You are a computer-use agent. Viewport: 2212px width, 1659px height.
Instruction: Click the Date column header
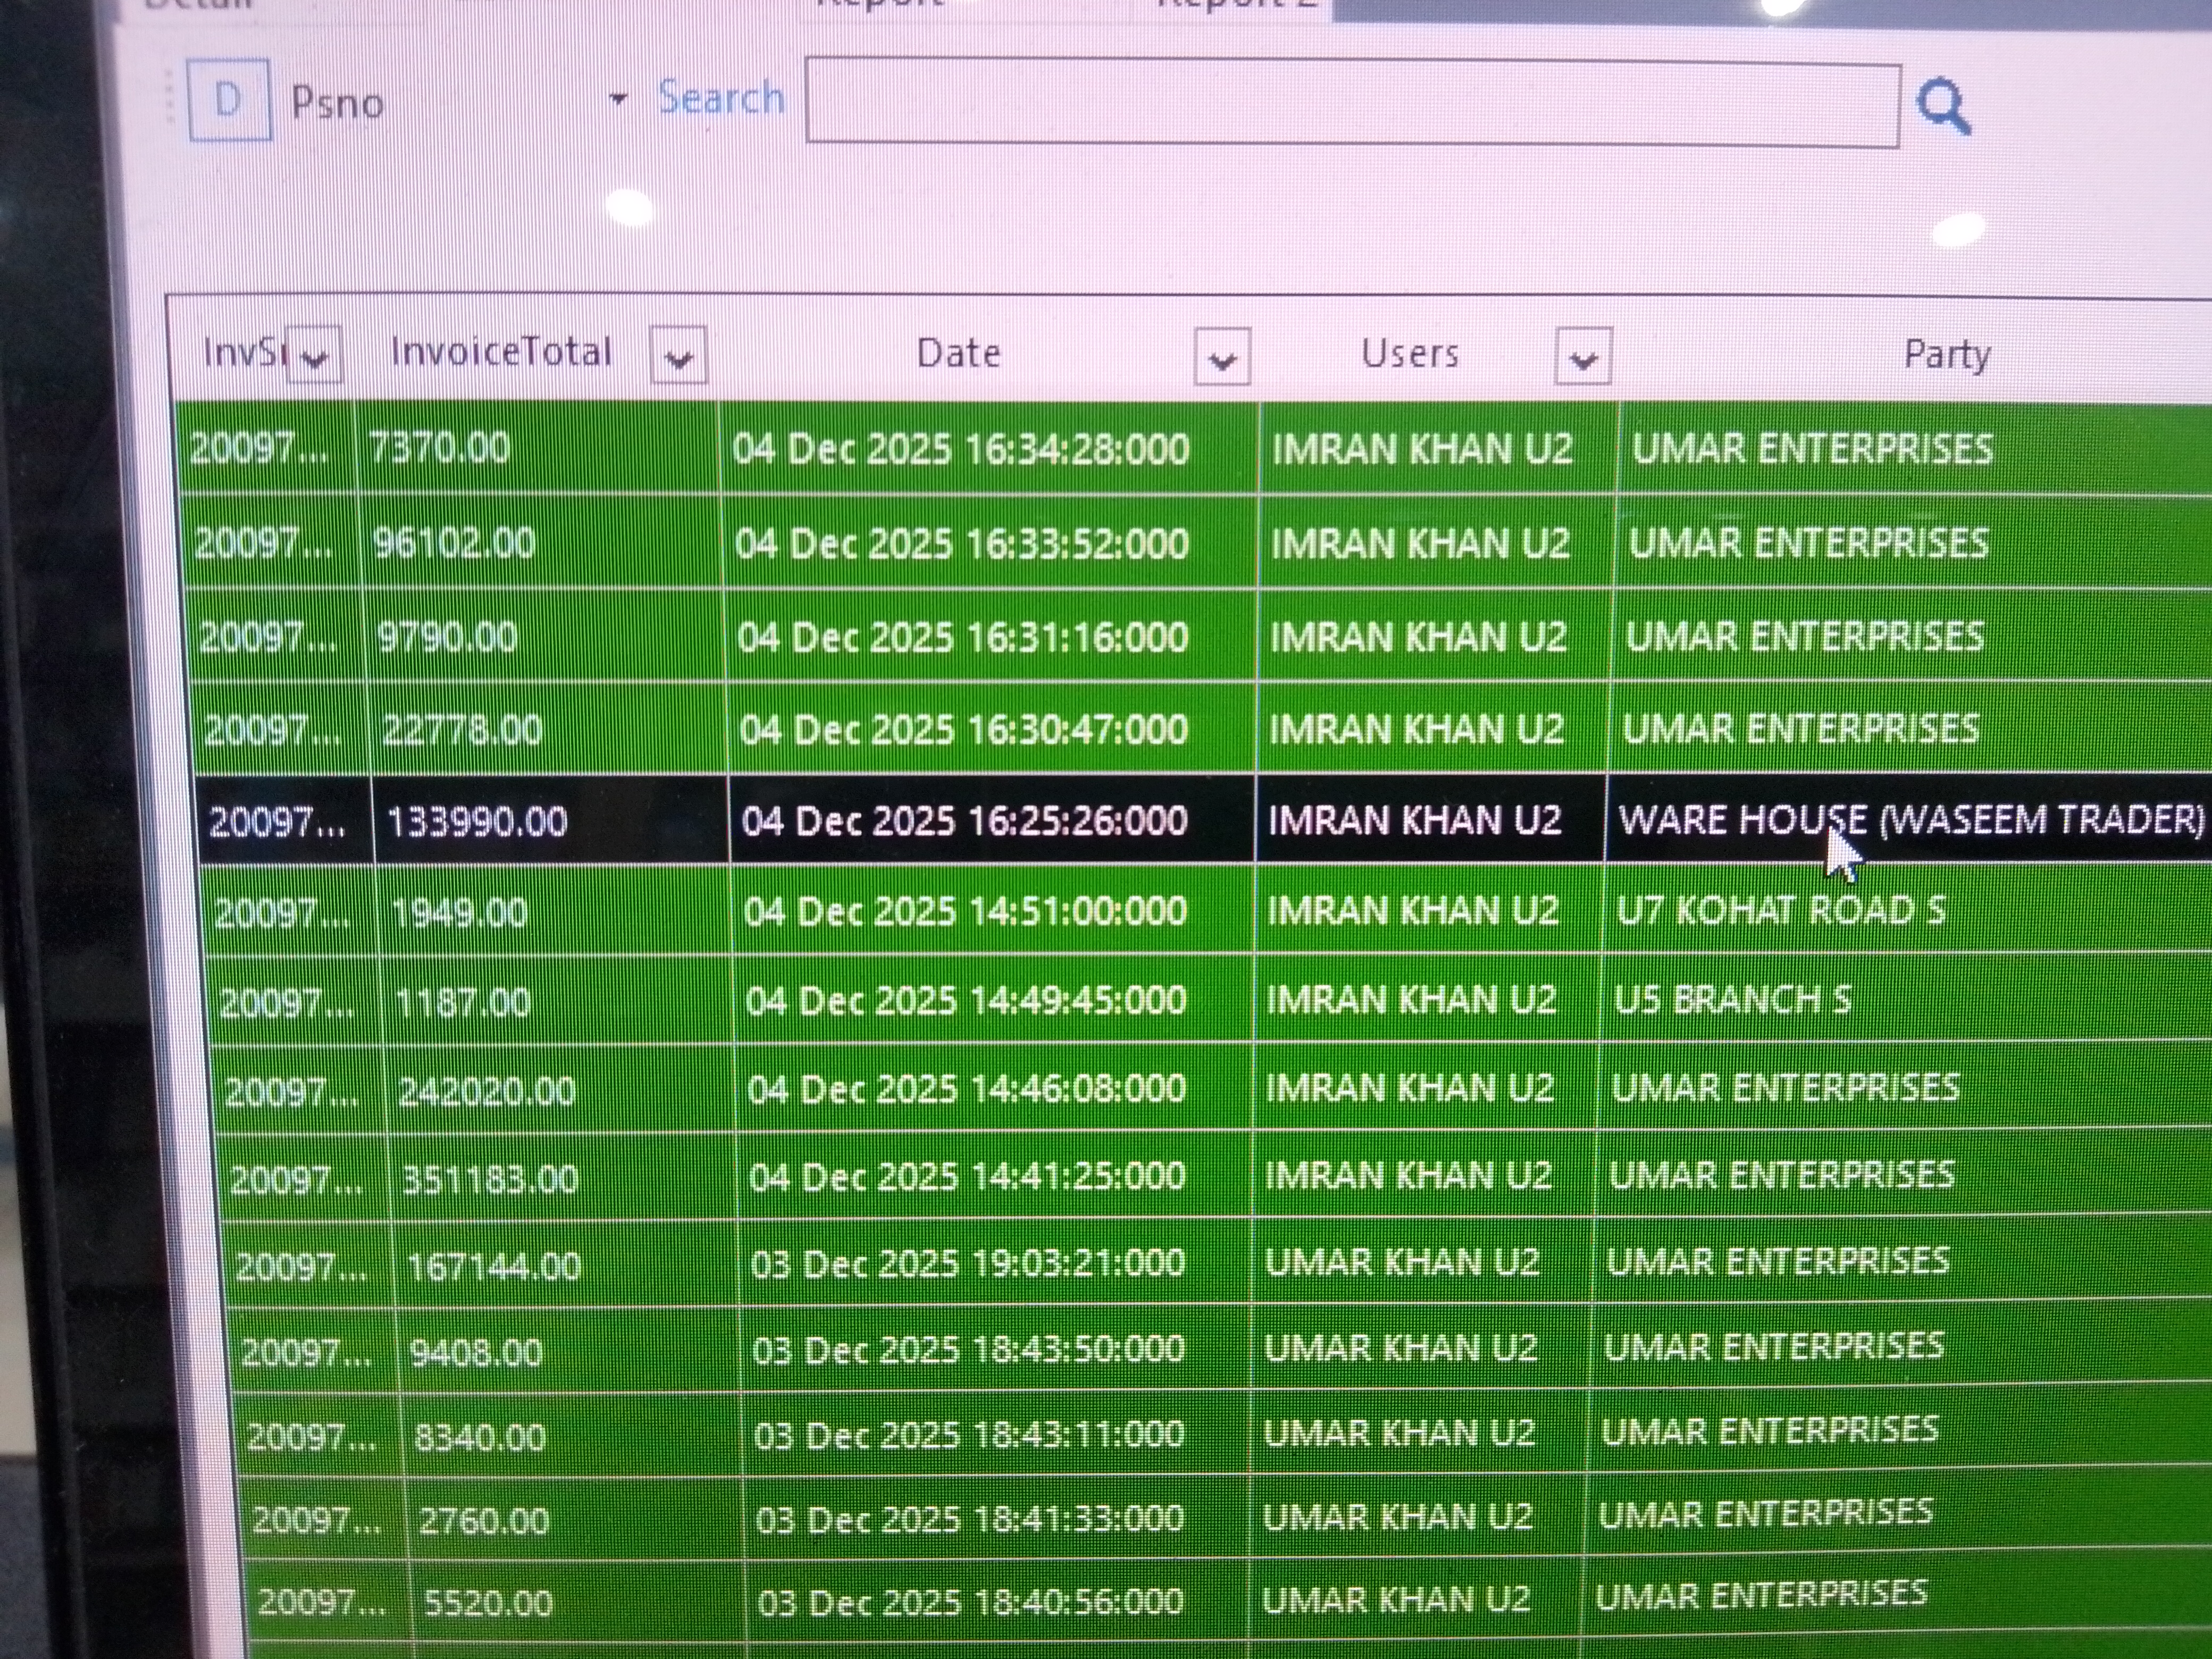957,353
